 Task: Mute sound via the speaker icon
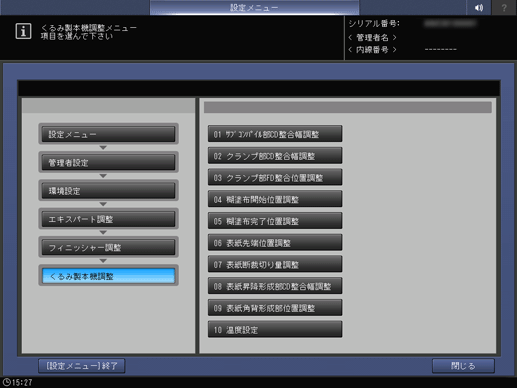478,7
